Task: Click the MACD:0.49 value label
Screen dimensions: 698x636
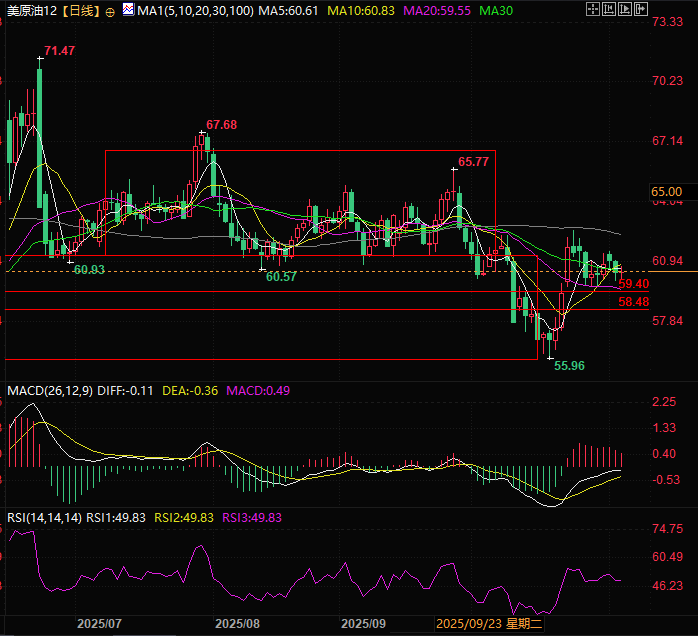Action: pos(258,390)
